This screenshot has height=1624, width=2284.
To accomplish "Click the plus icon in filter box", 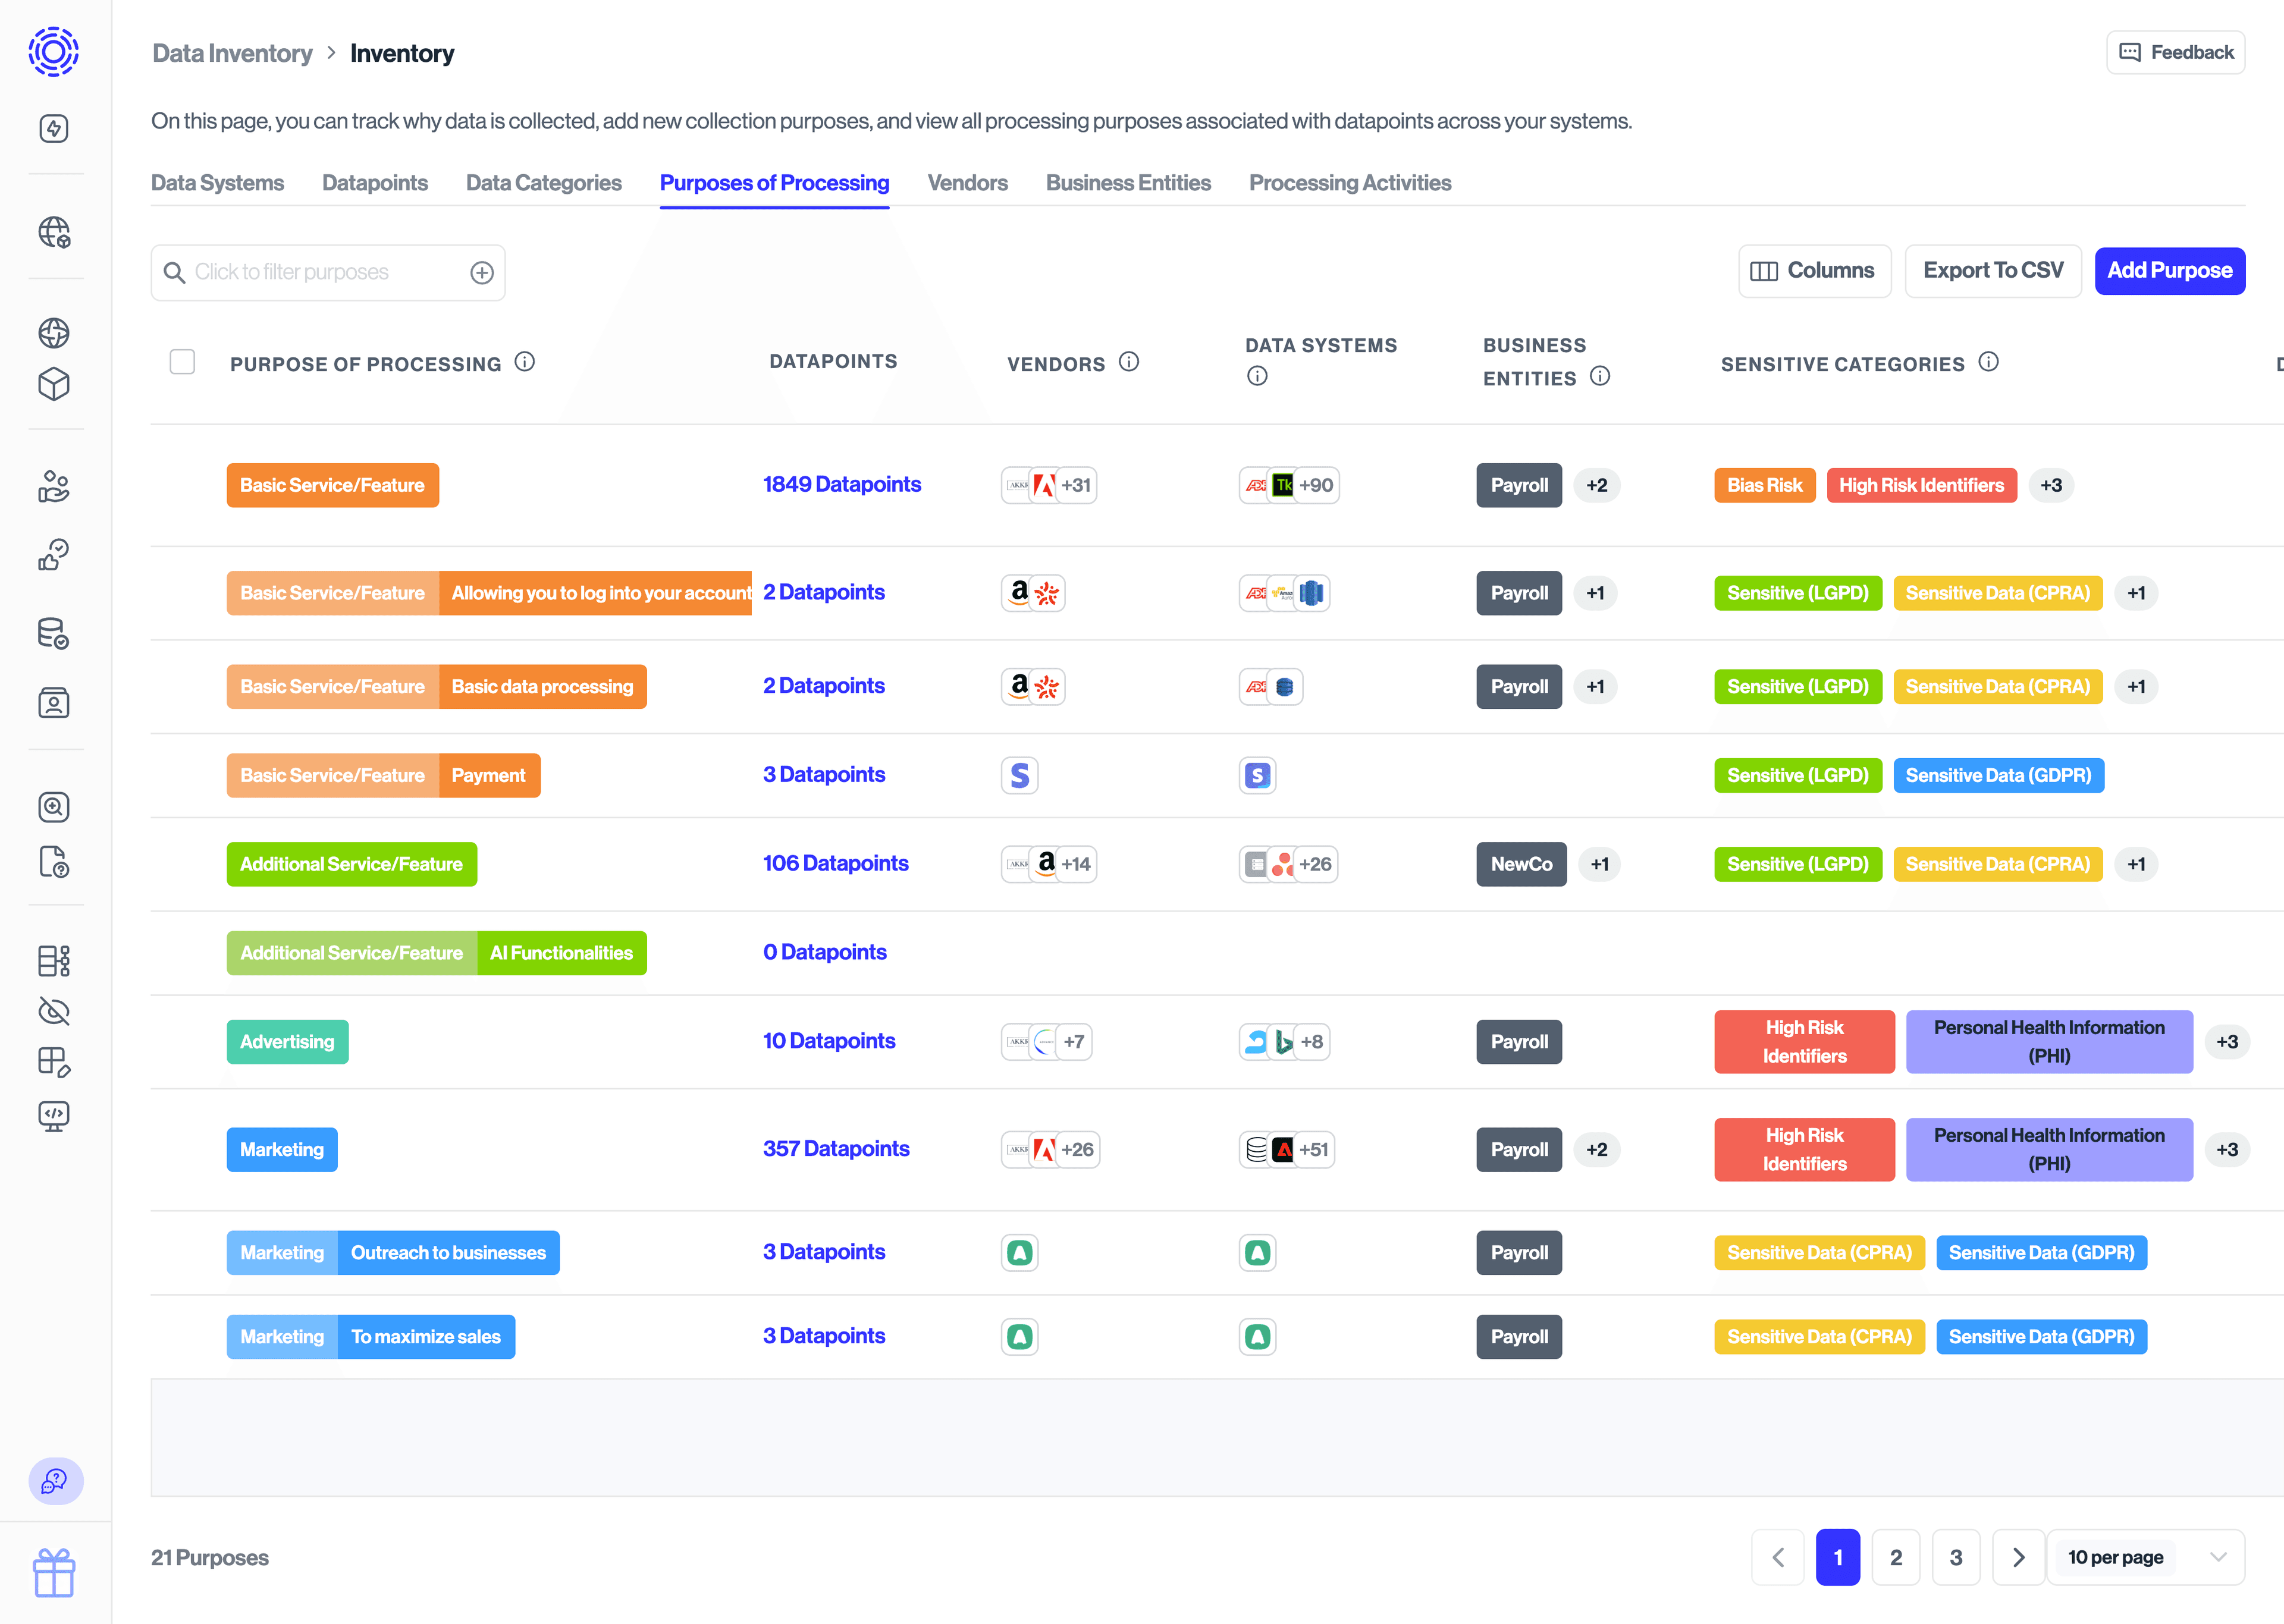I will coord(482,272).
